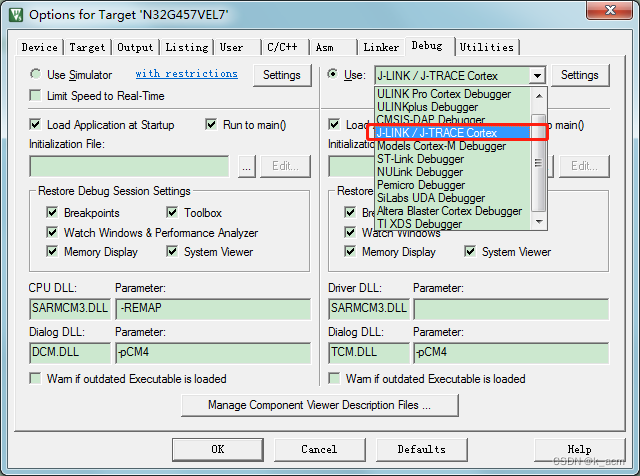This screenshot has height=476, width=640.
Task: Click the Driver DLL SARMCM3.DLL field
Action: click(369, 308)
